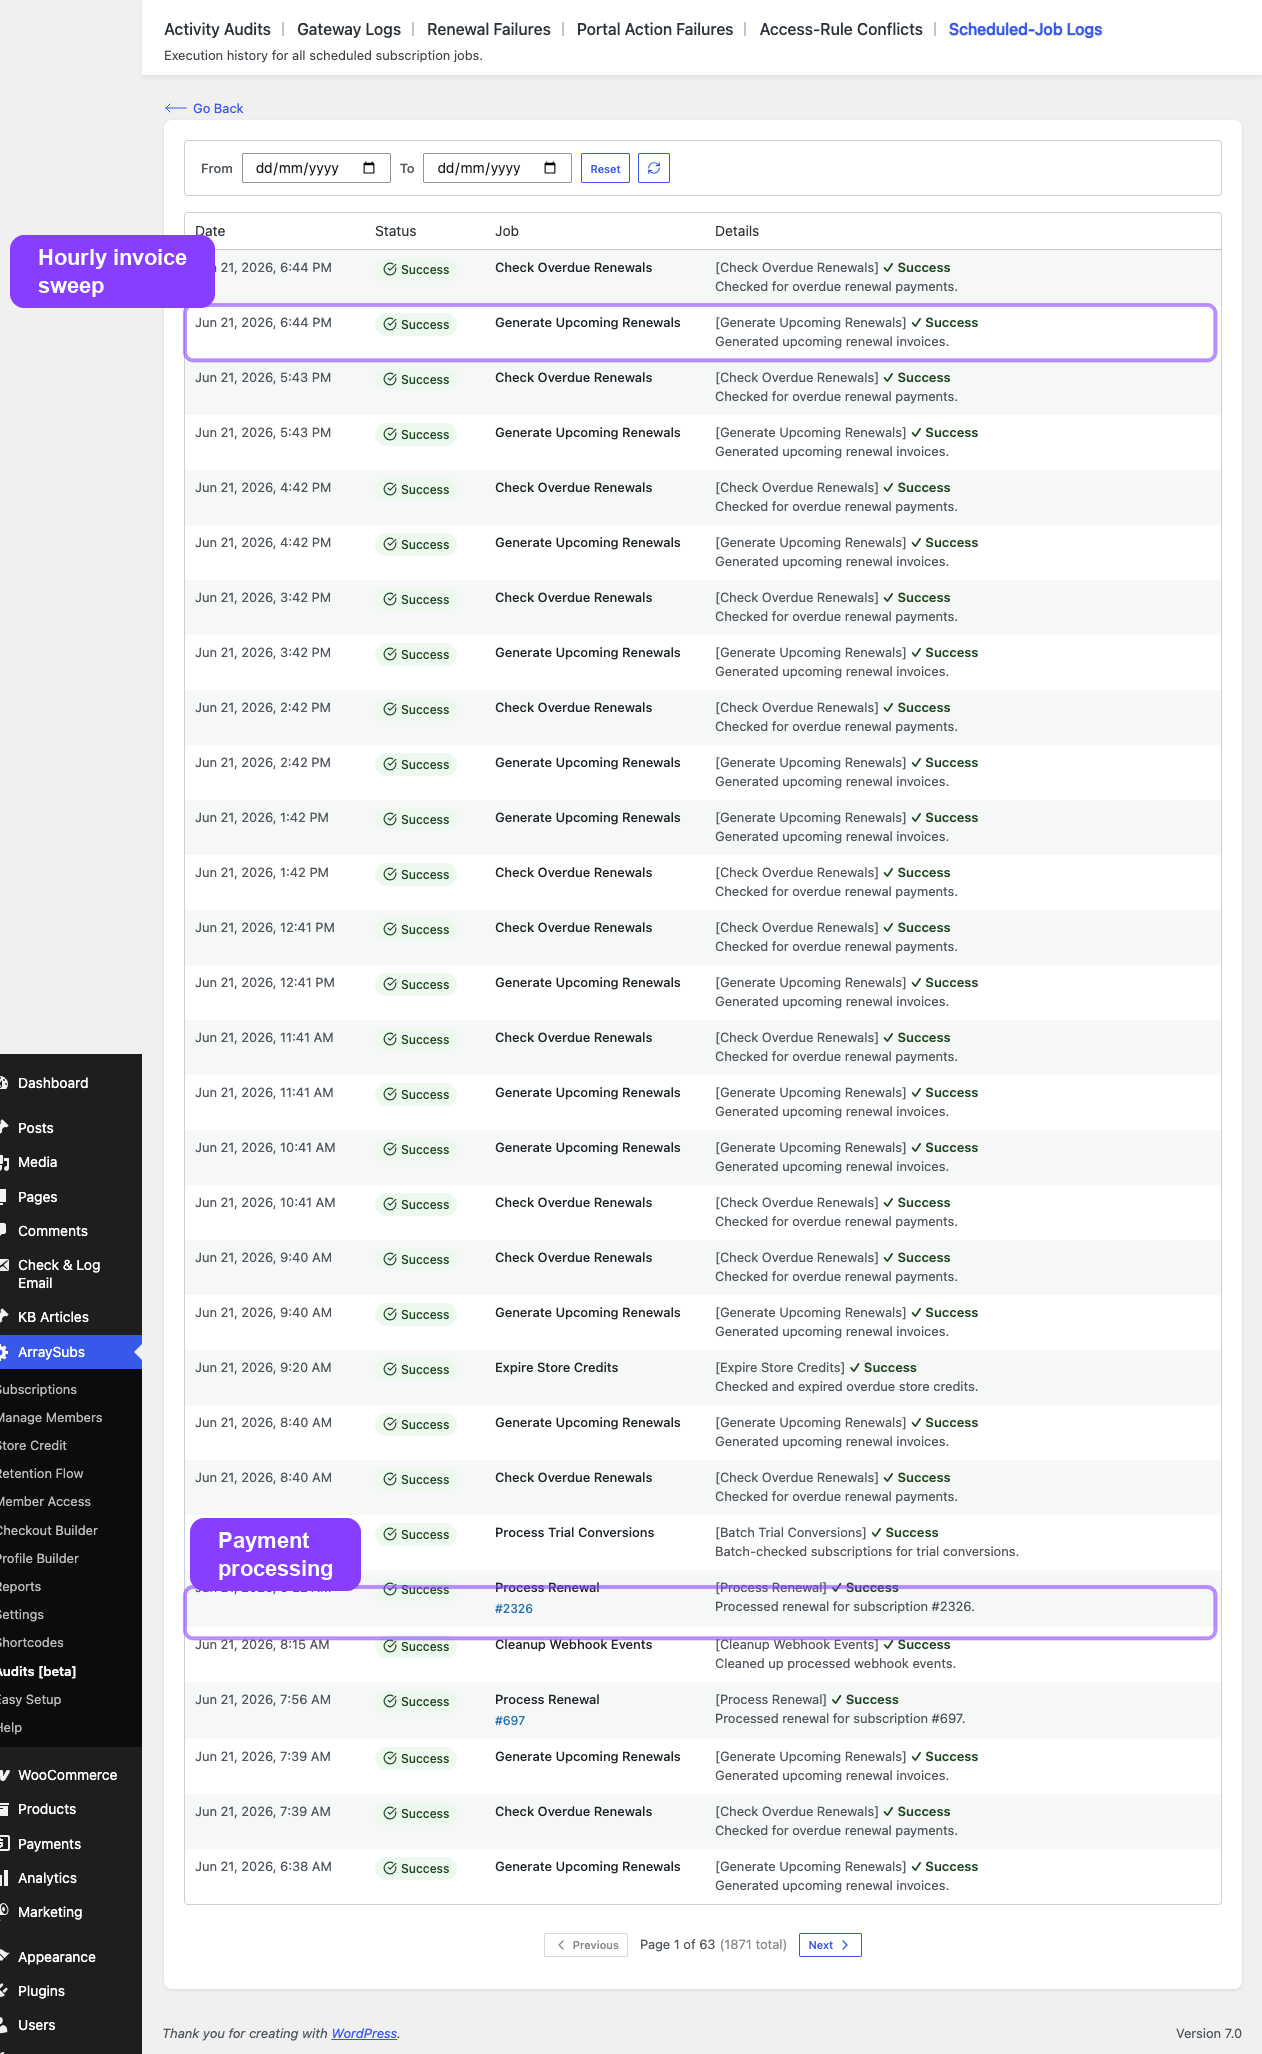Click the Go Back arrow link

(x=204, y=108)
